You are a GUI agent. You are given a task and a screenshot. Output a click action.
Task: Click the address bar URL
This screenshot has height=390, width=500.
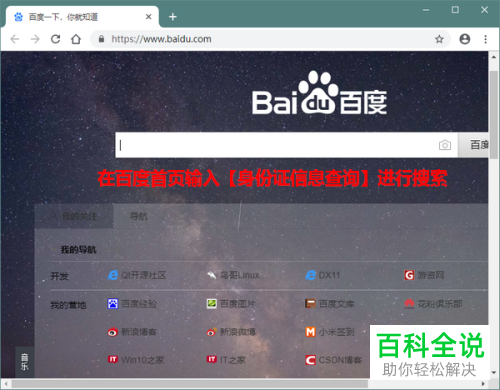click(161, 39)
